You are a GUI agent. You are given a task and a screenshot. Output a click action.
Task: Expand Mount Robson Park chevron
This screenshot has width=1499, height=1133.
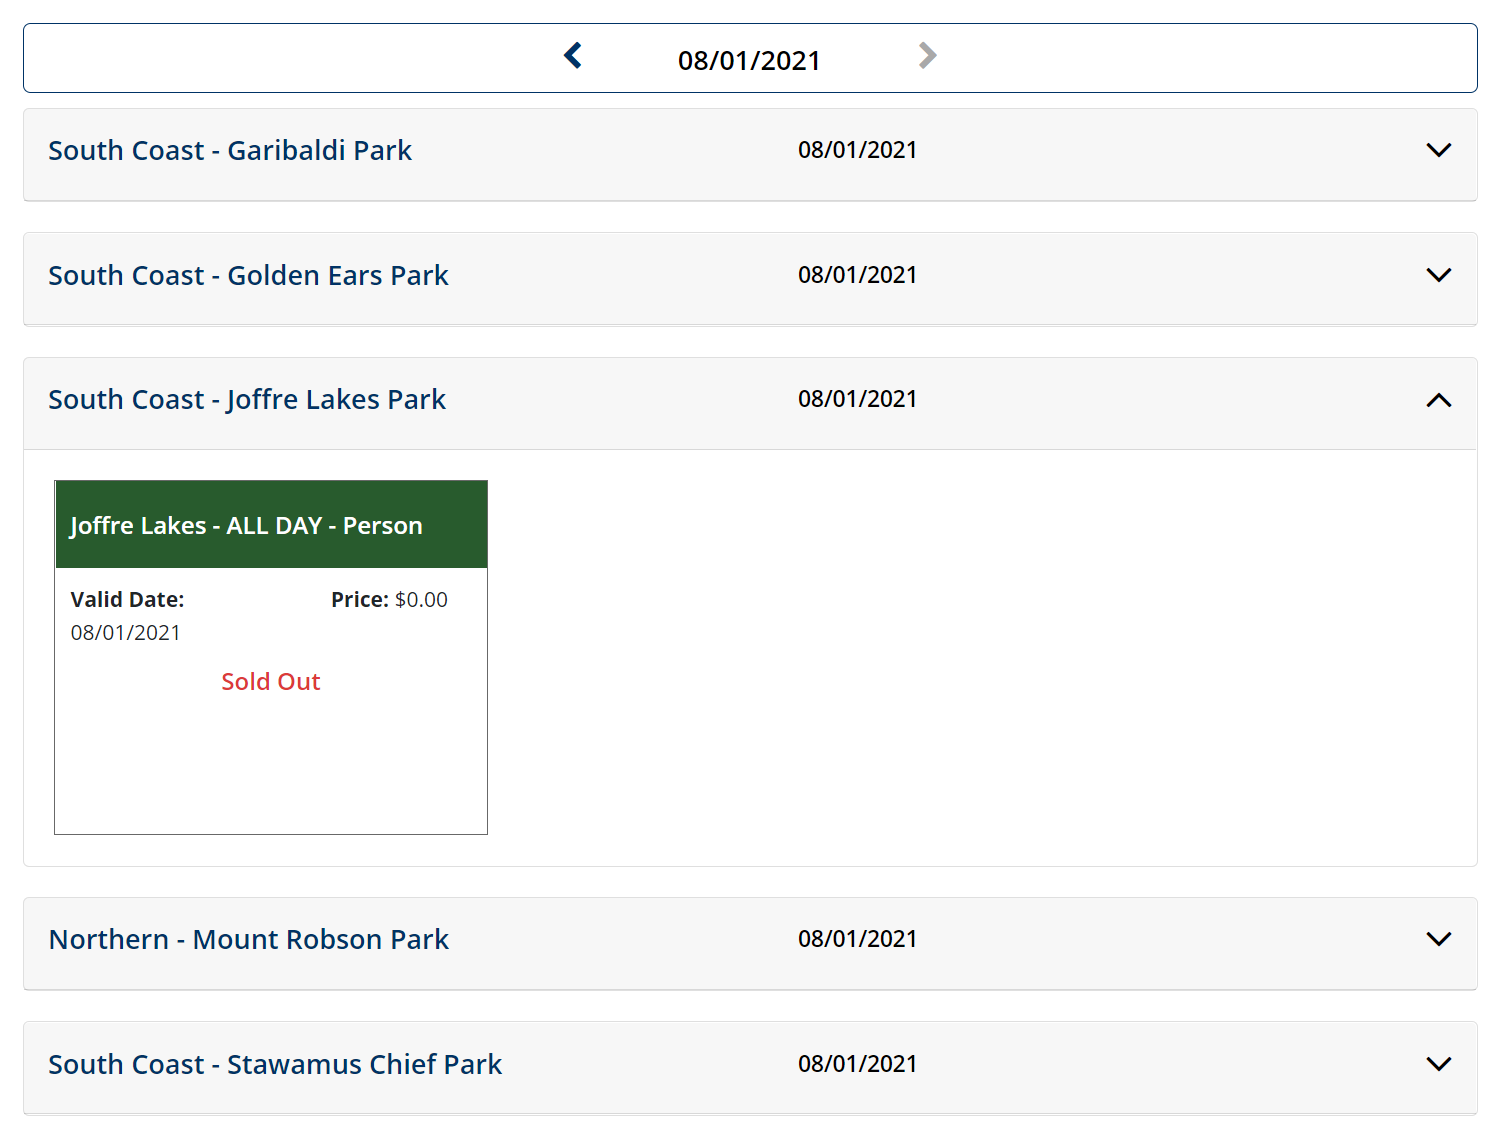click(1438, 939)
